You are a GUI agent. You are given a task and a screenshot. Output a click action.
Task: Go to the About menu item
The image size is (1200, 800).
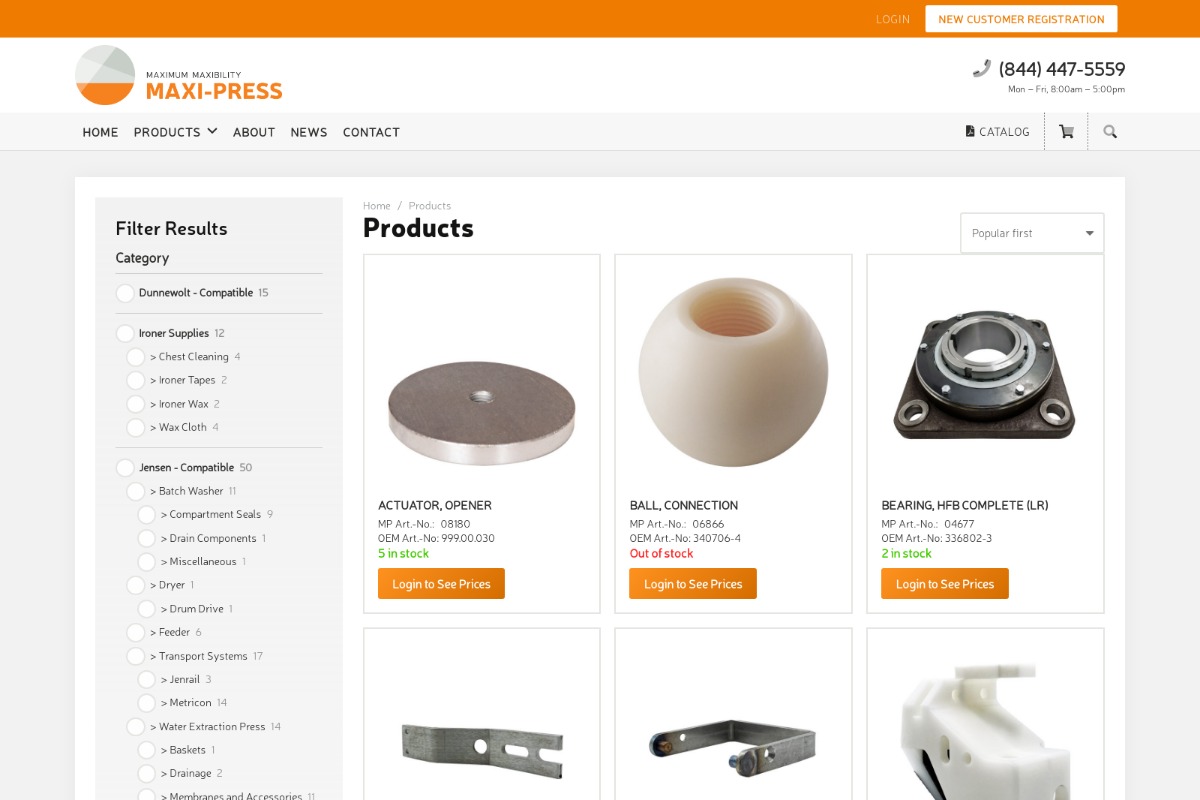254,132
